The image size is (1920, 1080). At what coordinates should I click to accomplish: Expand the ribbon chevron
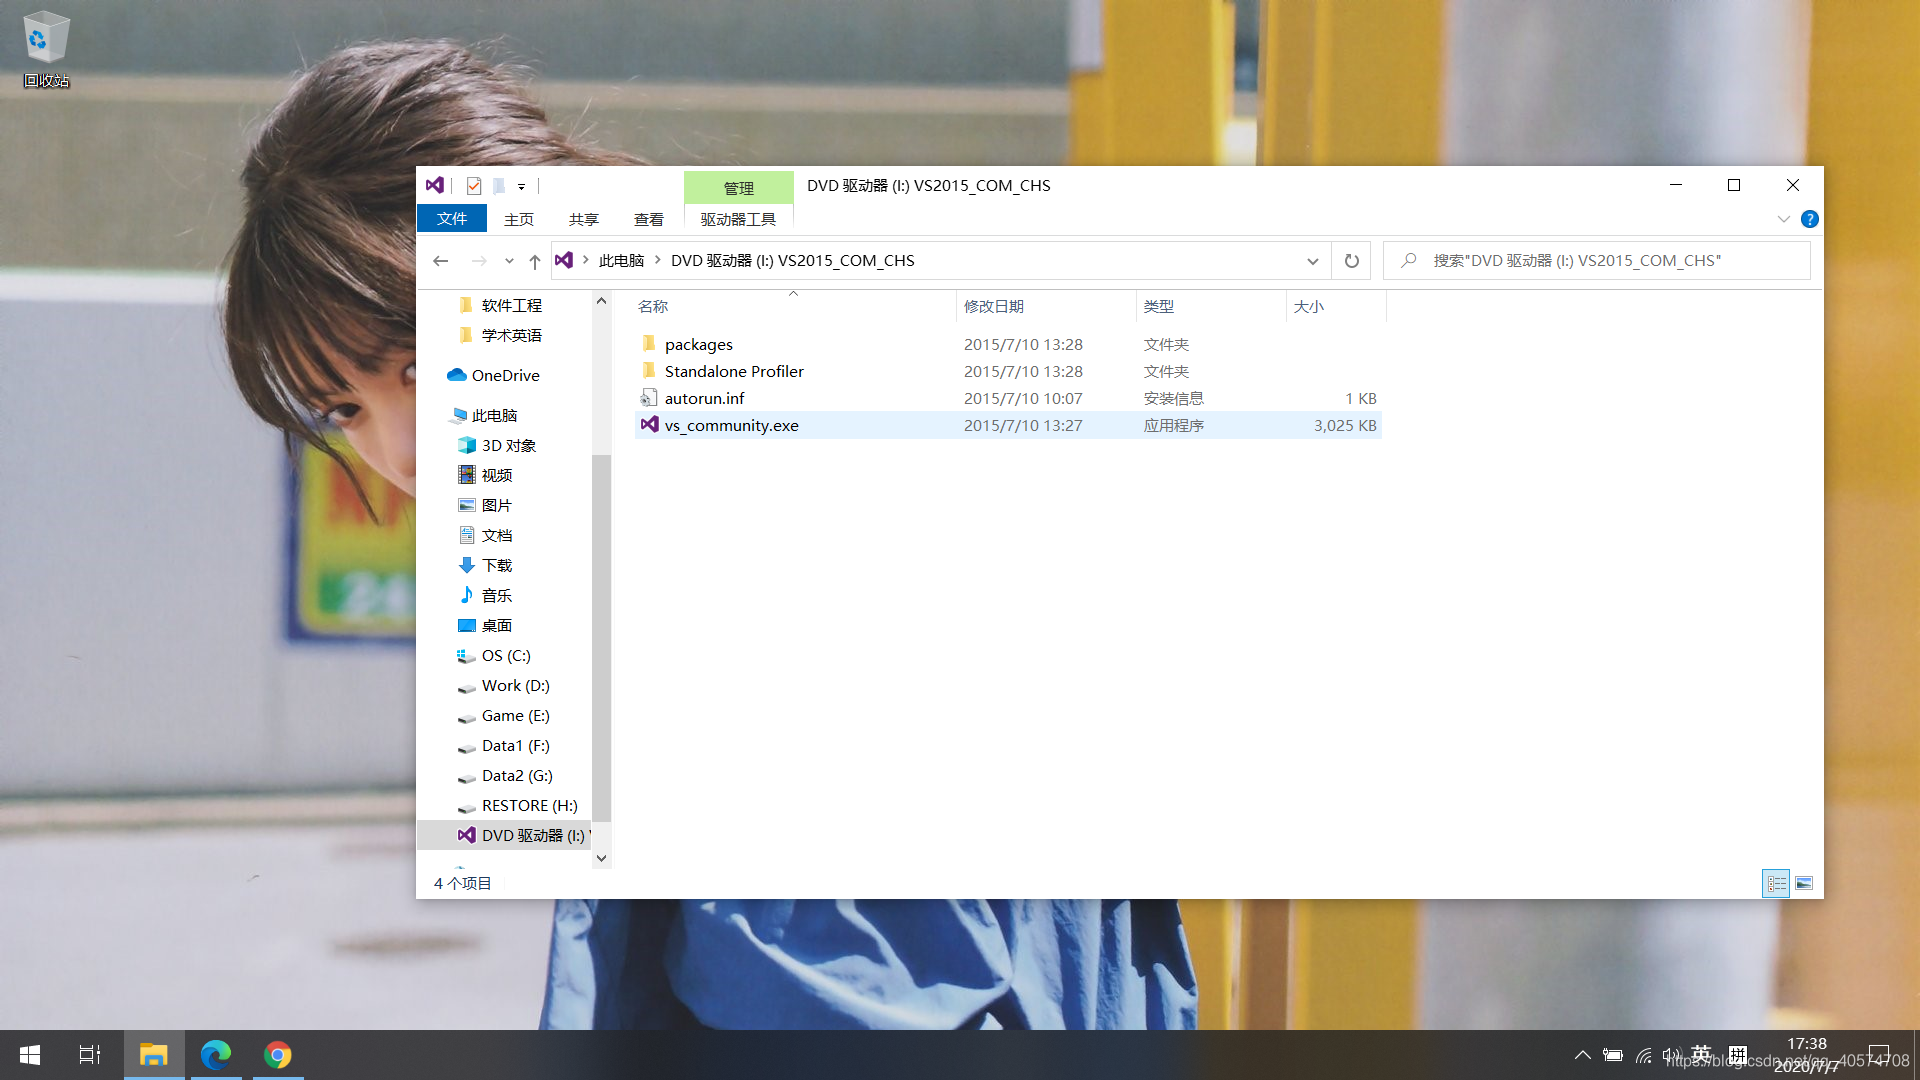pyautogui.click(x=1783, y=219)
